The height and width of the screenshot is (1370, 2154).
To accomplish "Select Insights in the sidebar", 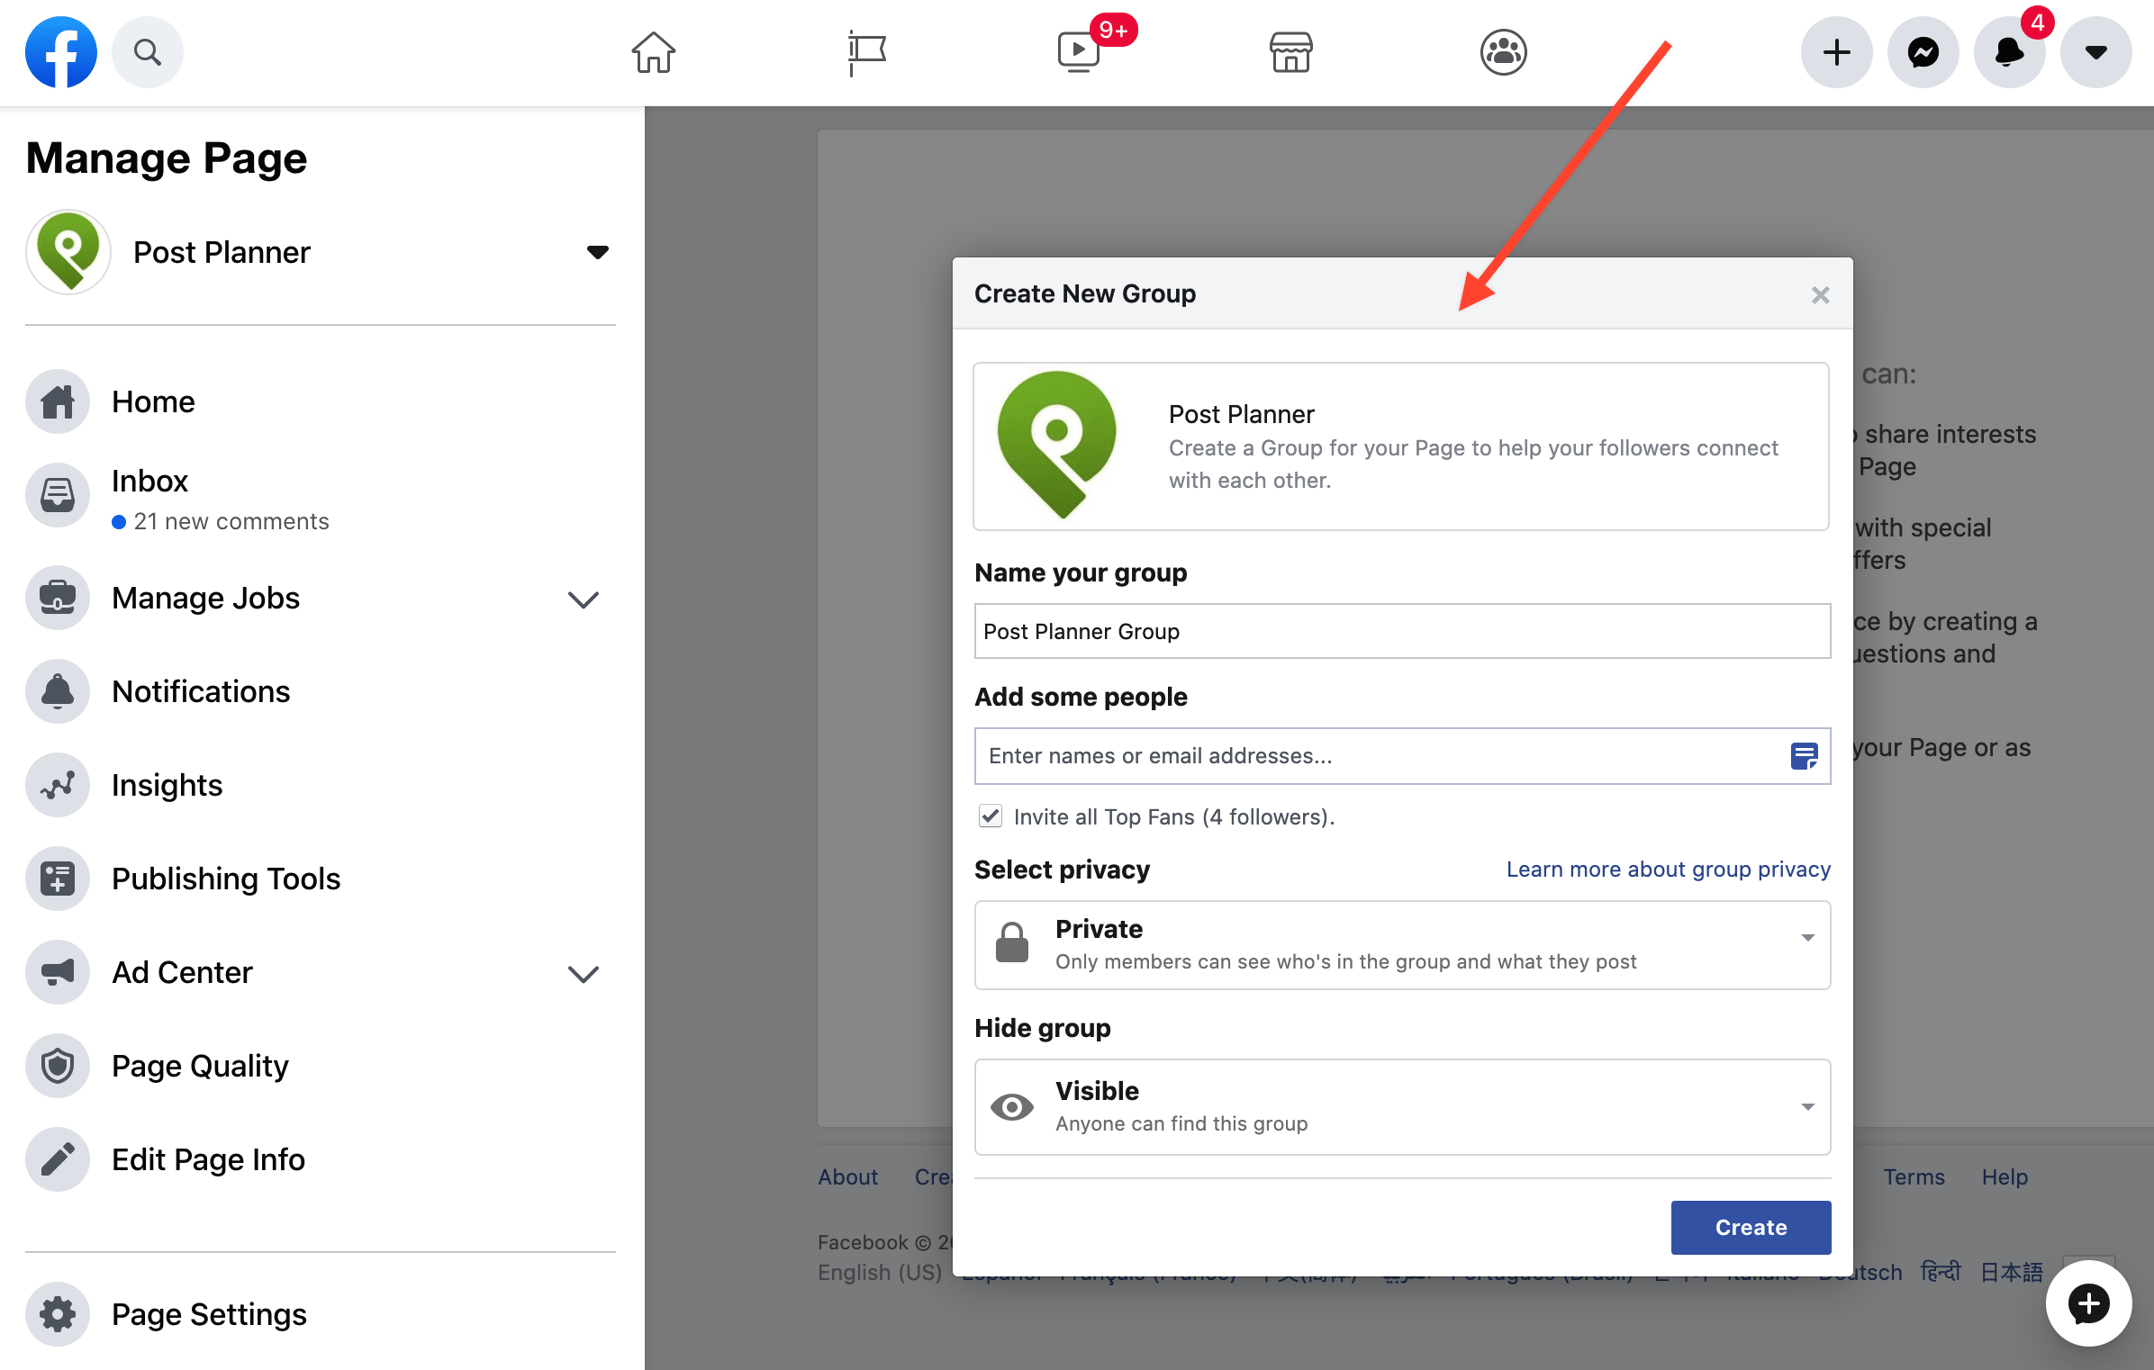I will [167, 785].
